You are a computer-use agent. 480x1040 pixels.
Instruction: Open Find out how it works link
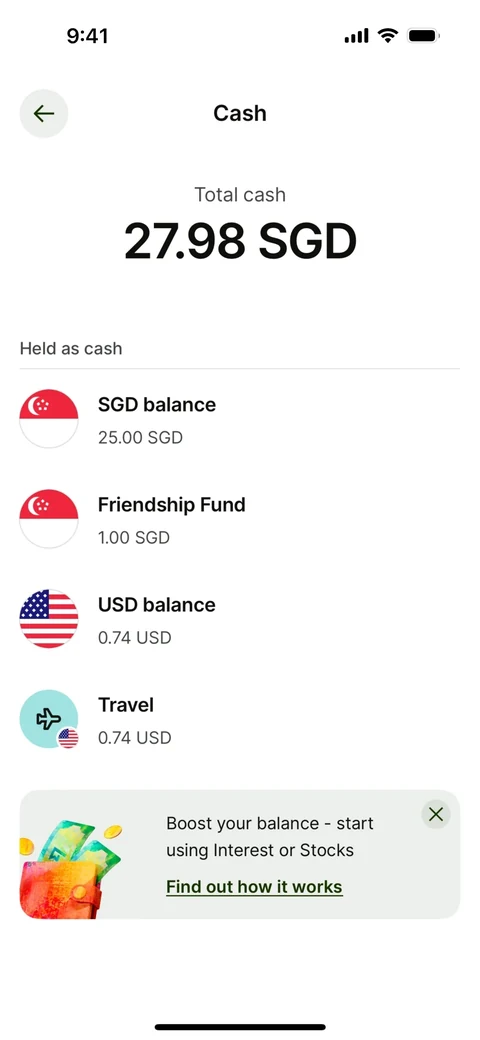click(x=254, y=887)
